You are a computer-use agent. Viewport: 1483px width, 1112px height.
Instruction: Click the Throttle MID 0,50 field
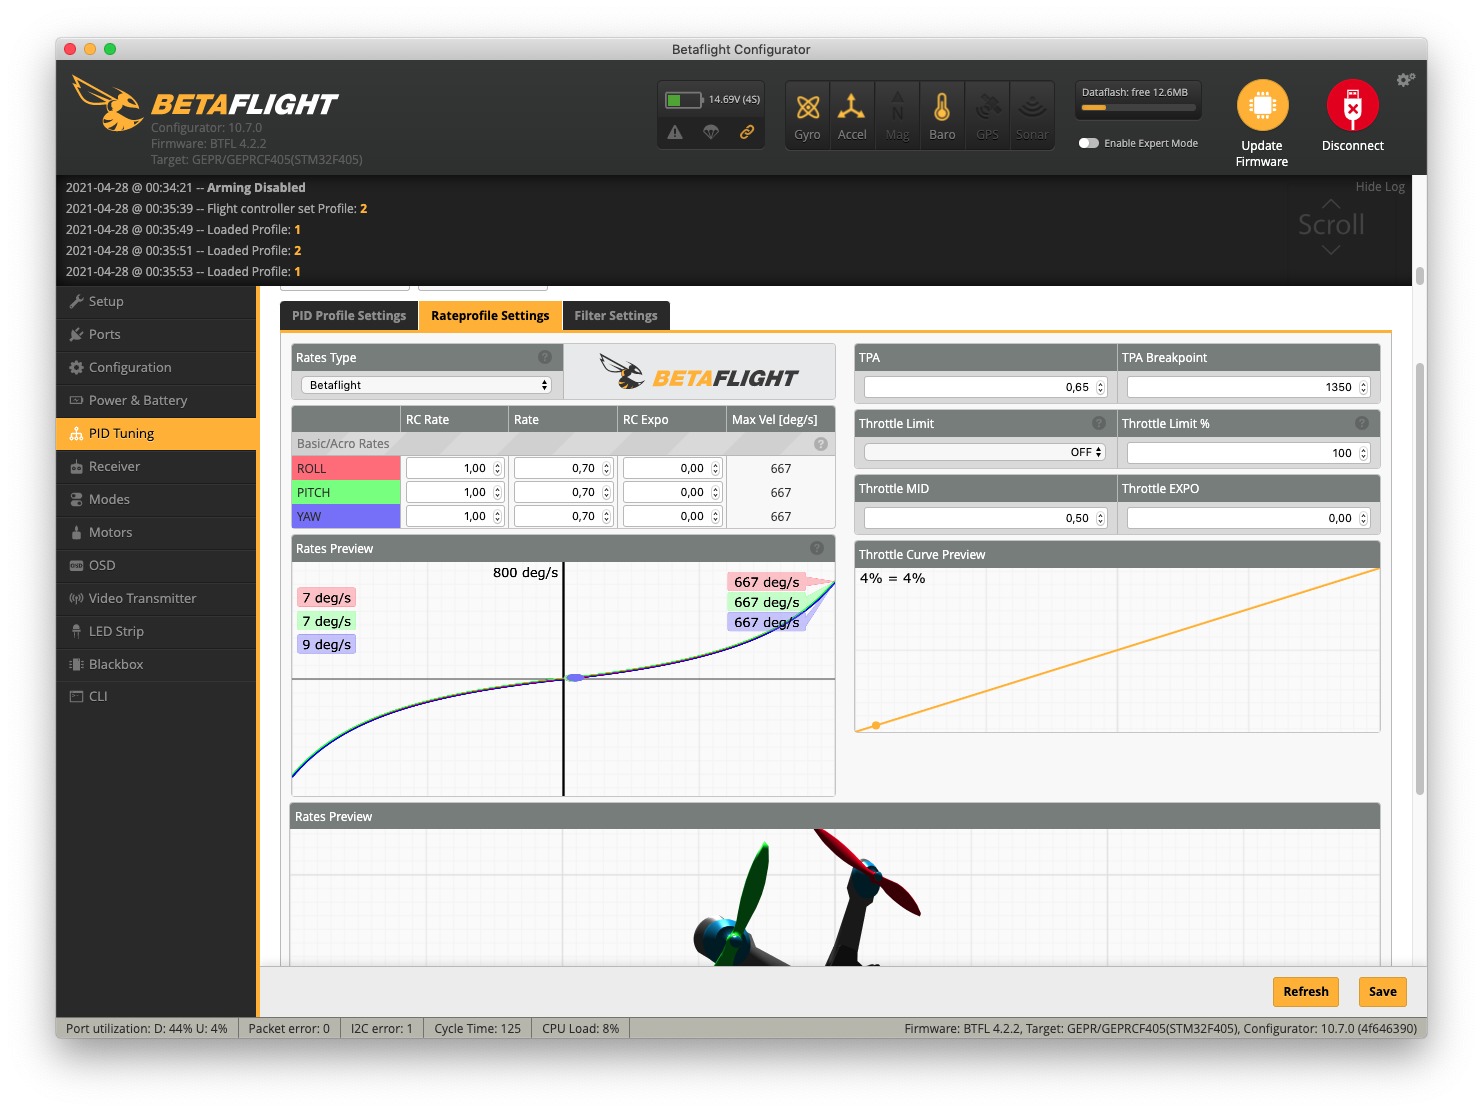coord(985,518)
